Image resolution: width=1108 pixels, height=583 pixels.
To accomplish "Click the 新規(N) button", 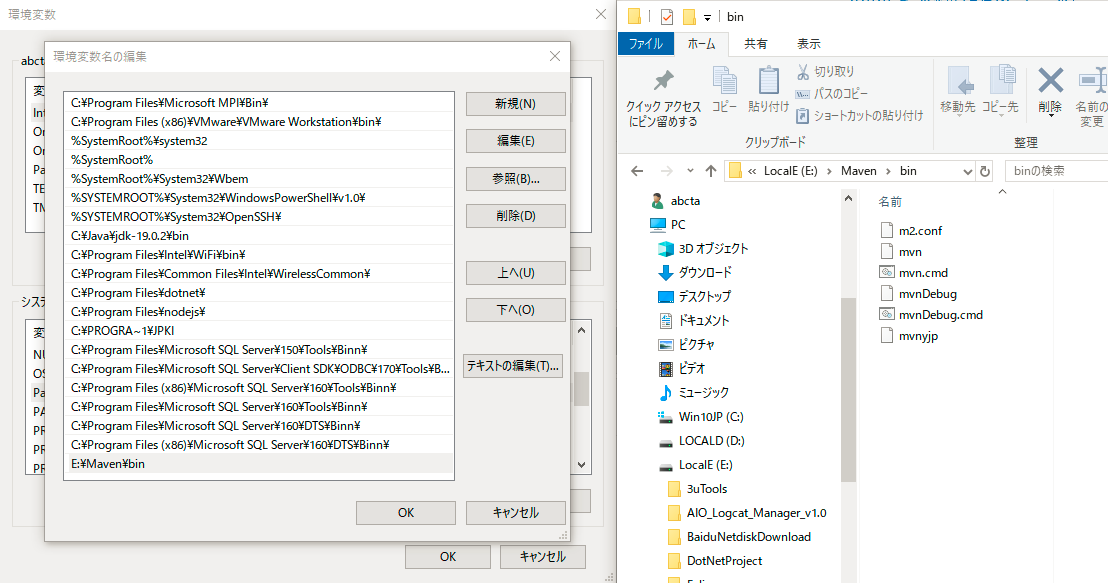I will [x=516, y=104].
